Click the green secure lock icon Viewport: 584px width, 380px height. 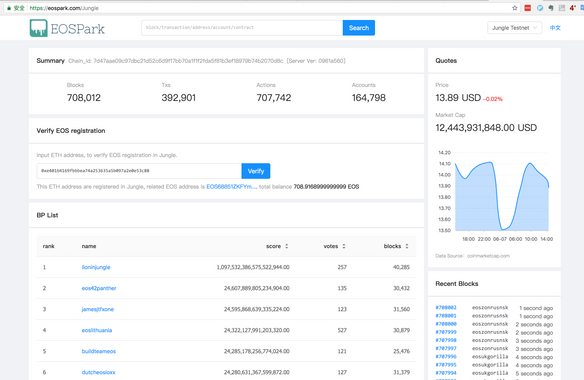point(9,8)
